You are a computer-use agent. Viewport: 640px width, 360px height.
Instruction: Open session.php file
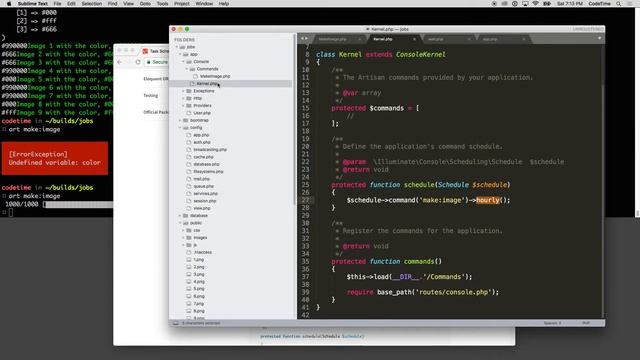[x=204, y=201]
